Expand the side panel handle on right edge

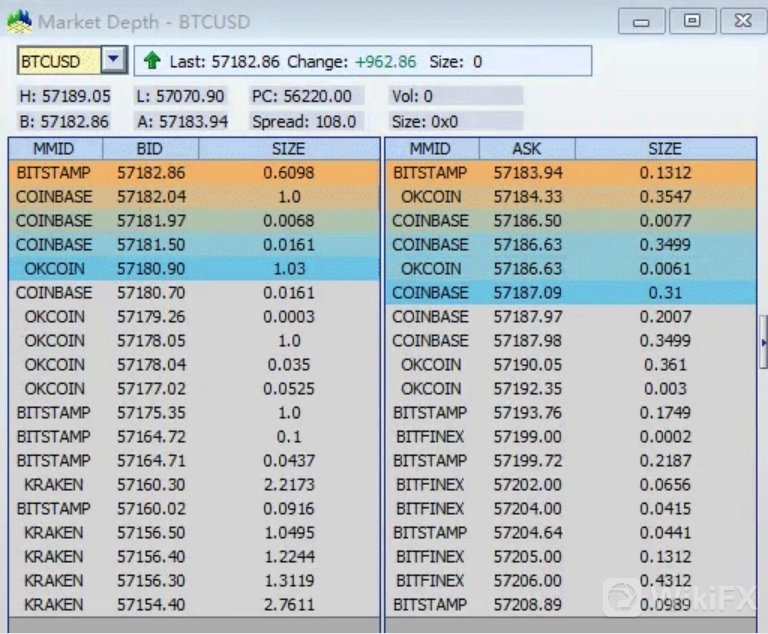click(764, 343)
